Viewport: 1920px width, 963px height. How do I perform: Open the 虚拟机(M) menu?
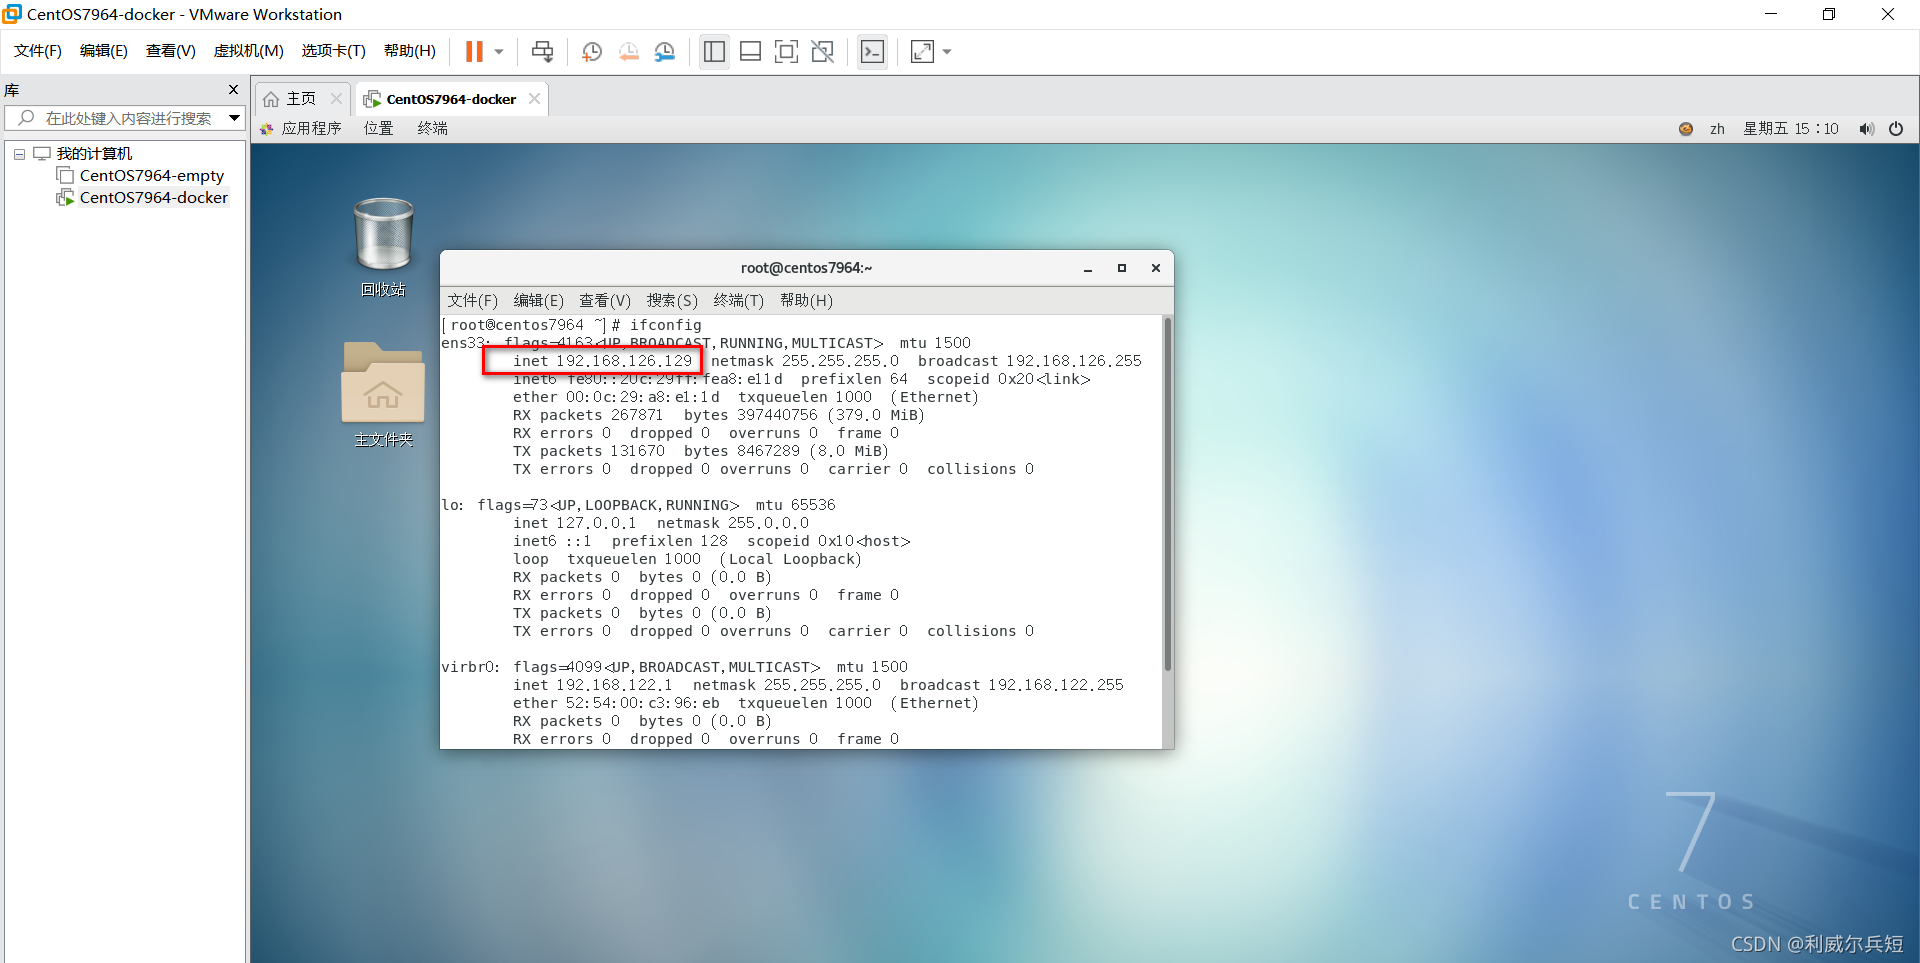248,51
